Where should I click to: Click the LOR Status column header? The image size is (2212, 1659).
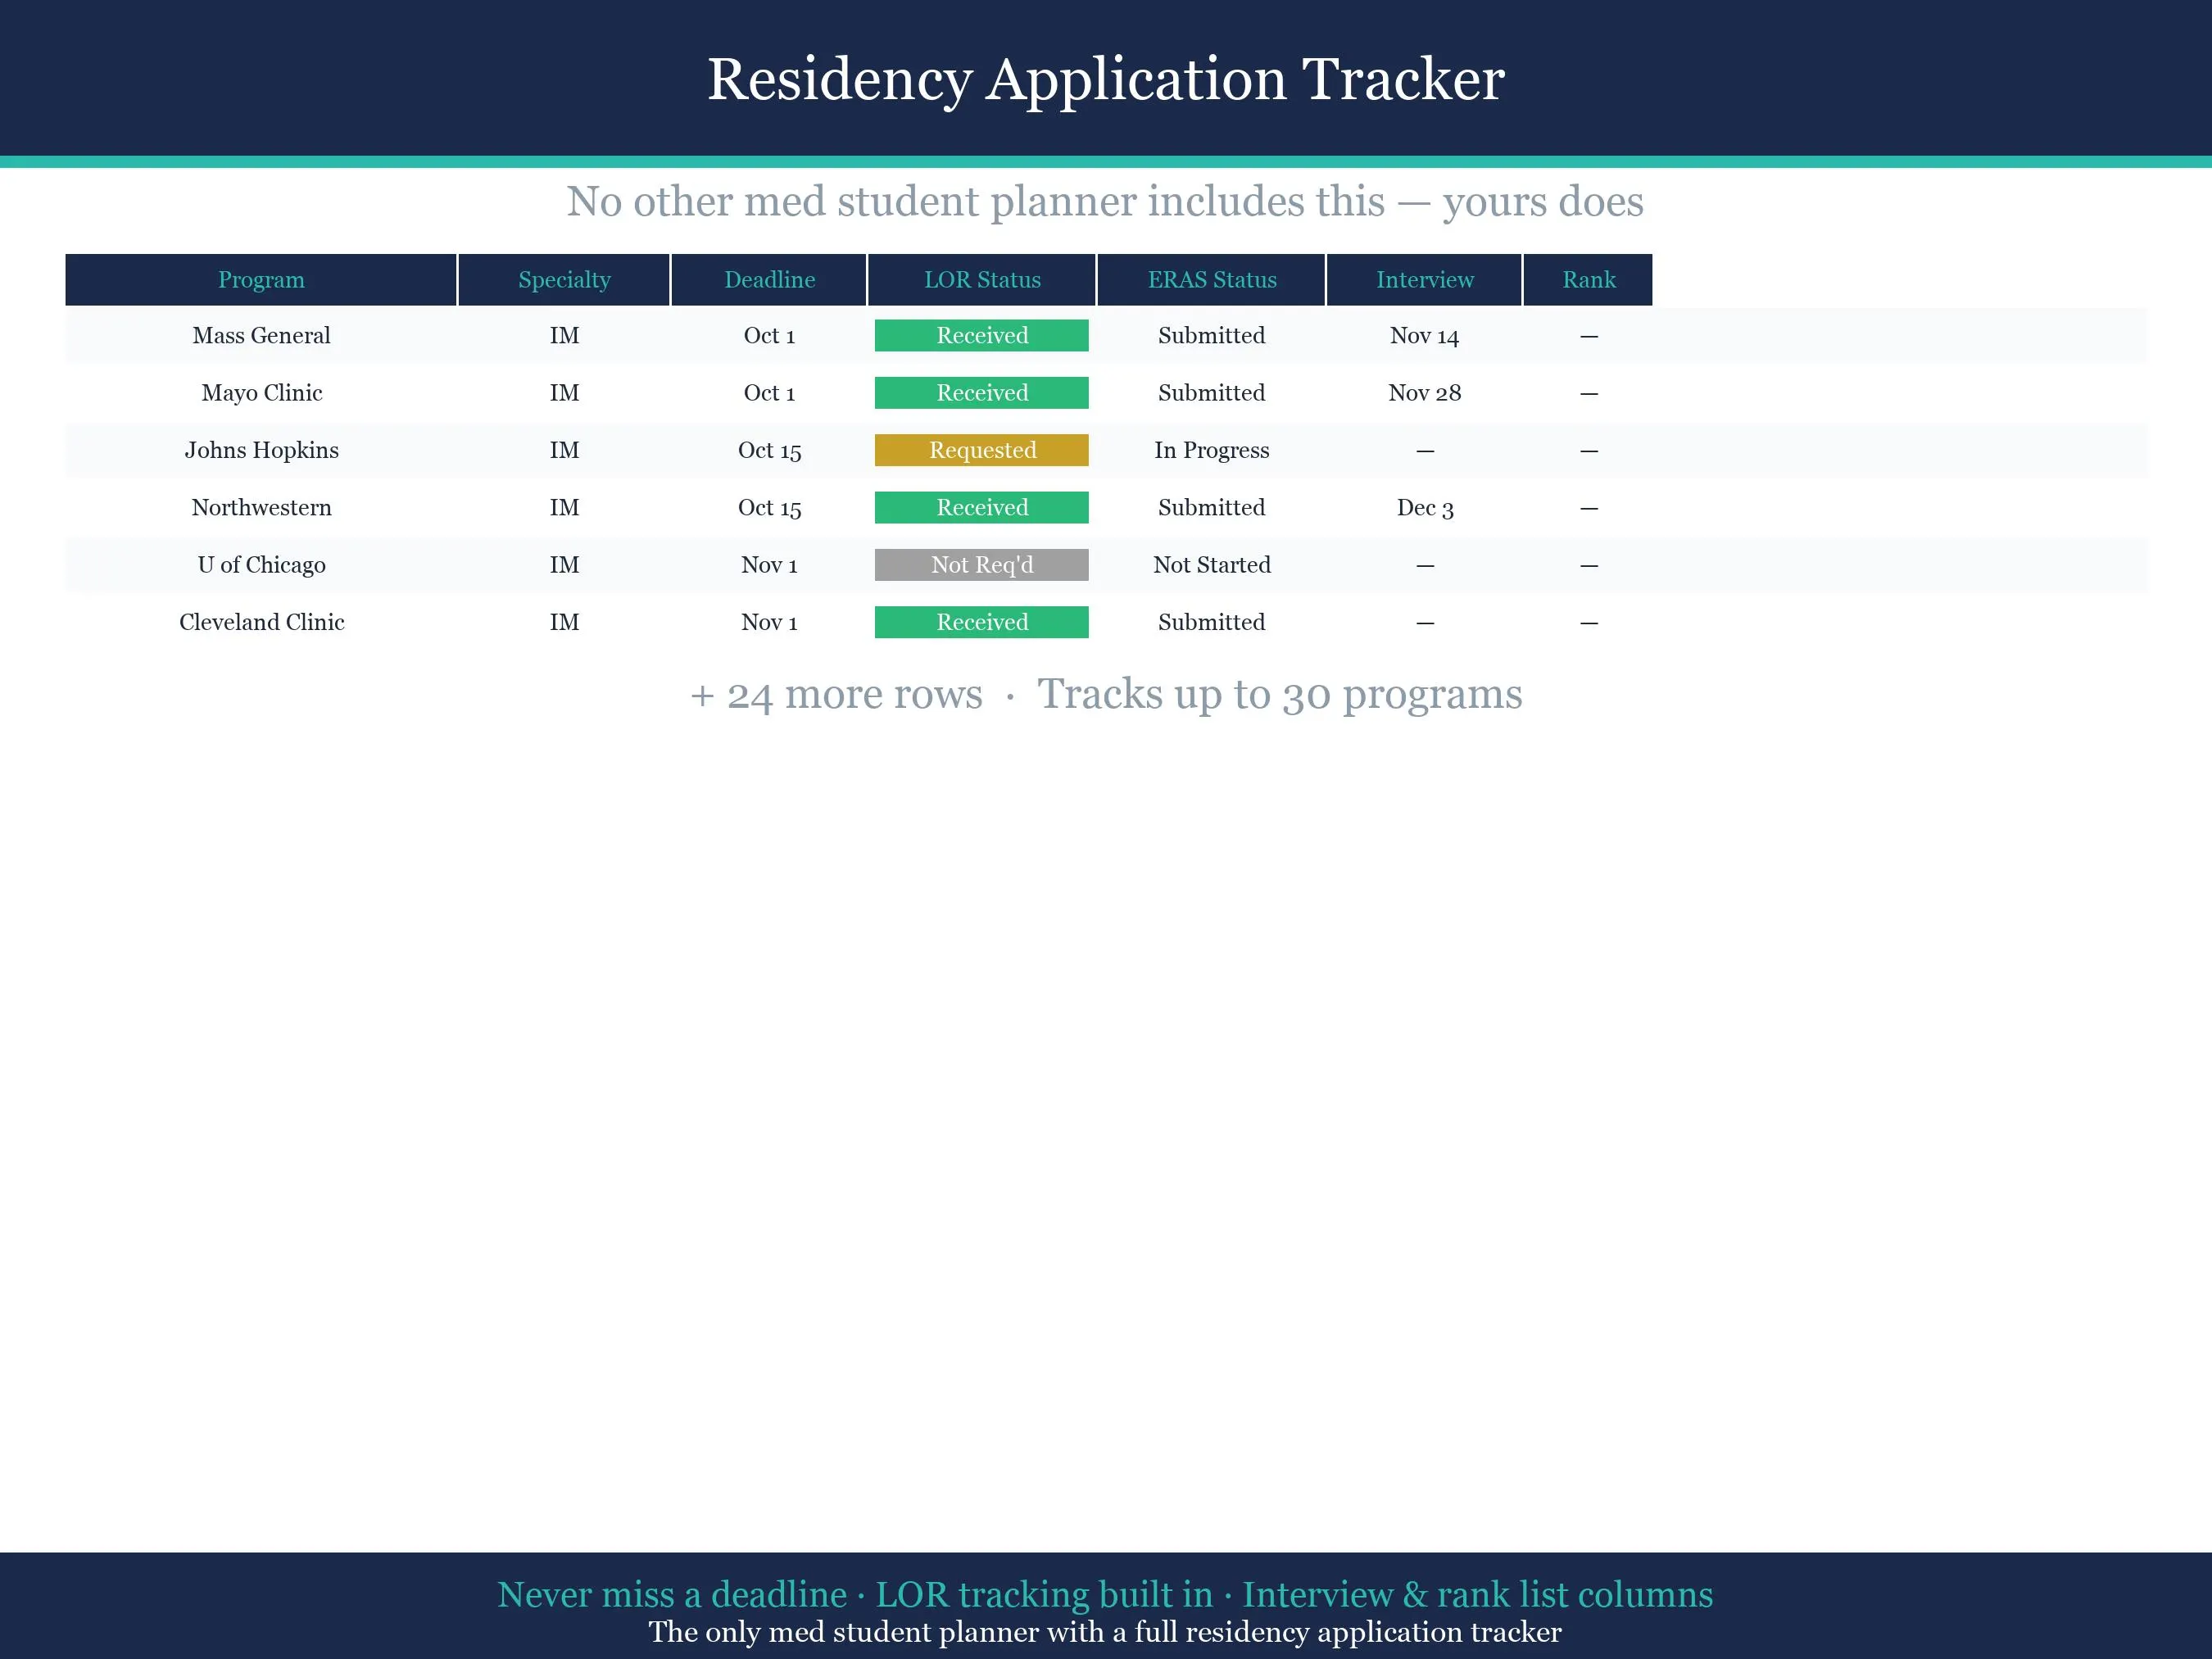tap(982, 280)
